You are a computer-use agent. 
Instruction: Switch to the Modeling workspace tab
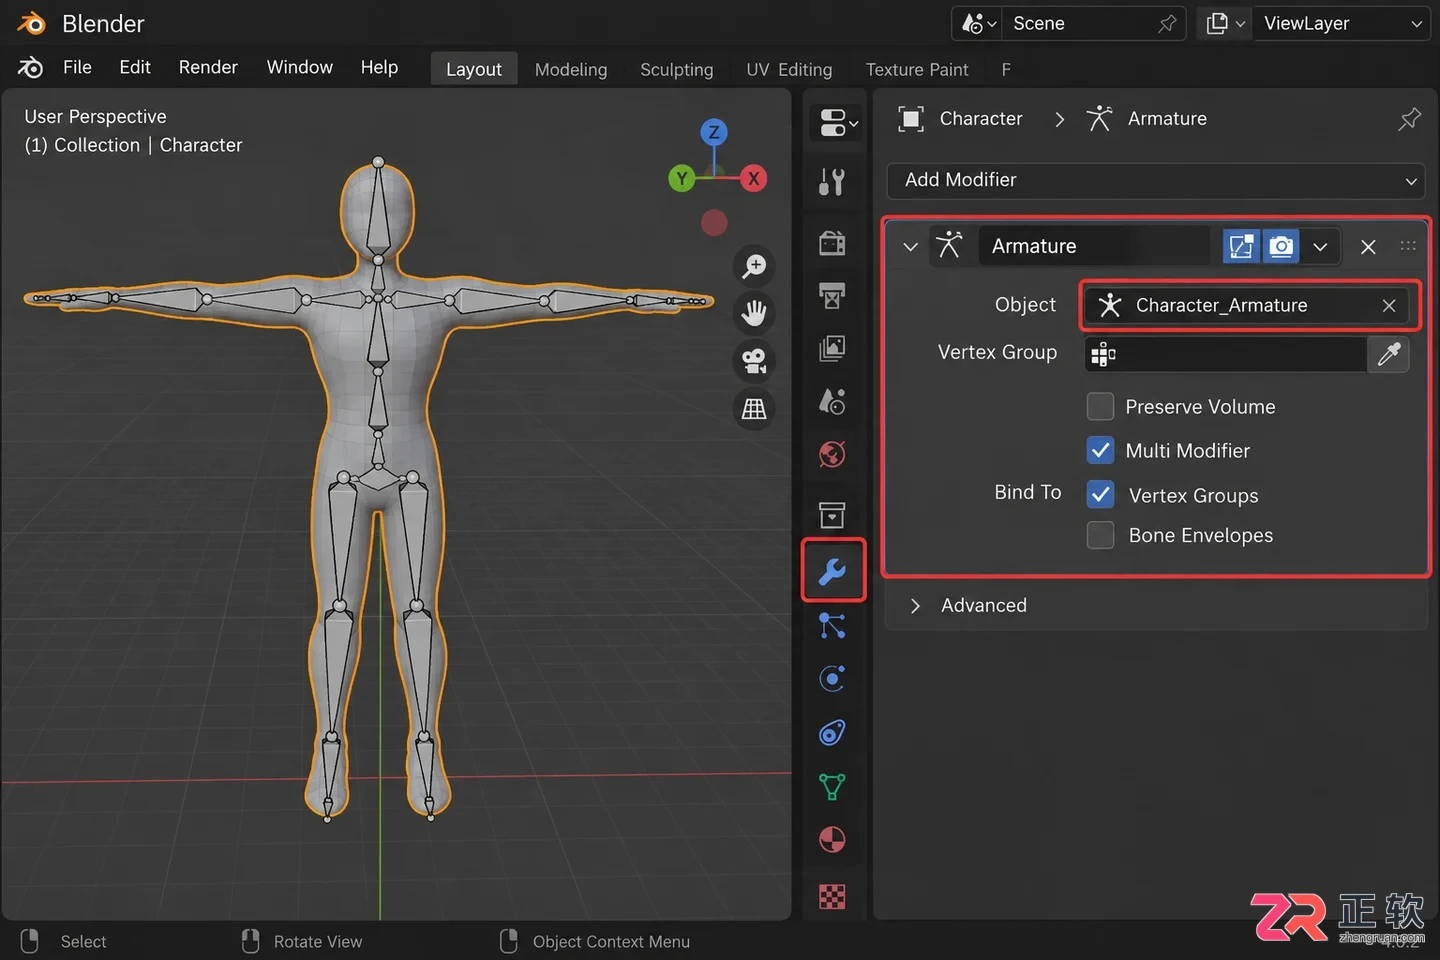click(571, 69)
